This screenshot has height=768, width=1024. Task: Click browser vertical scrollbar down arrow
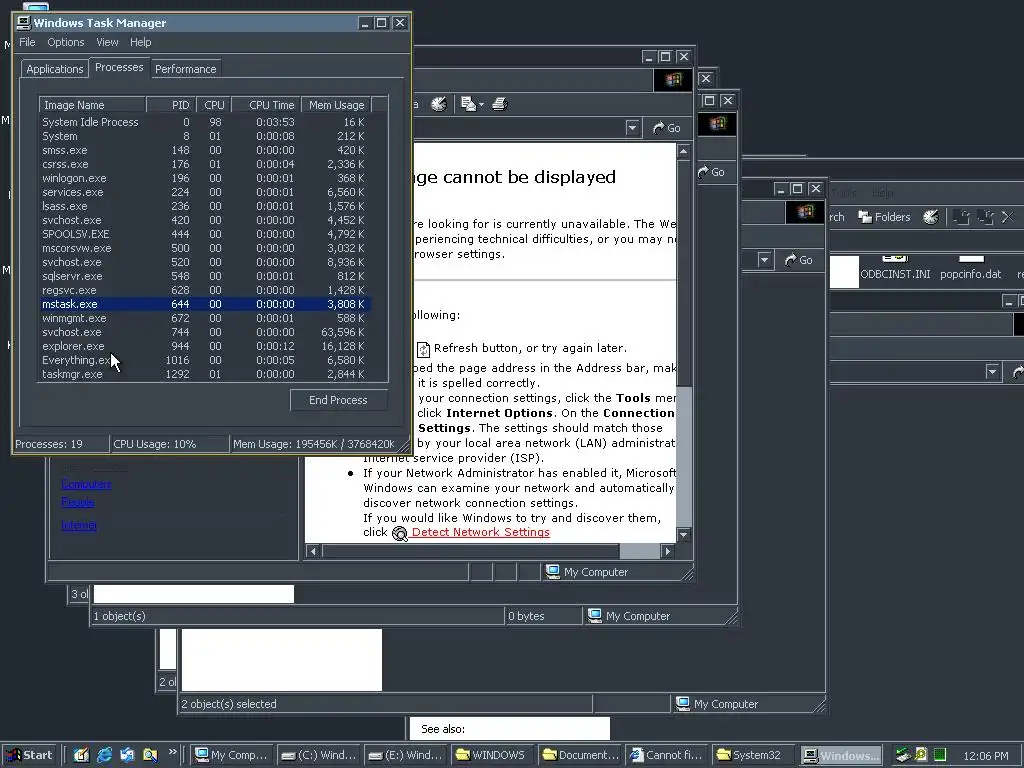[x=683, y=535]
